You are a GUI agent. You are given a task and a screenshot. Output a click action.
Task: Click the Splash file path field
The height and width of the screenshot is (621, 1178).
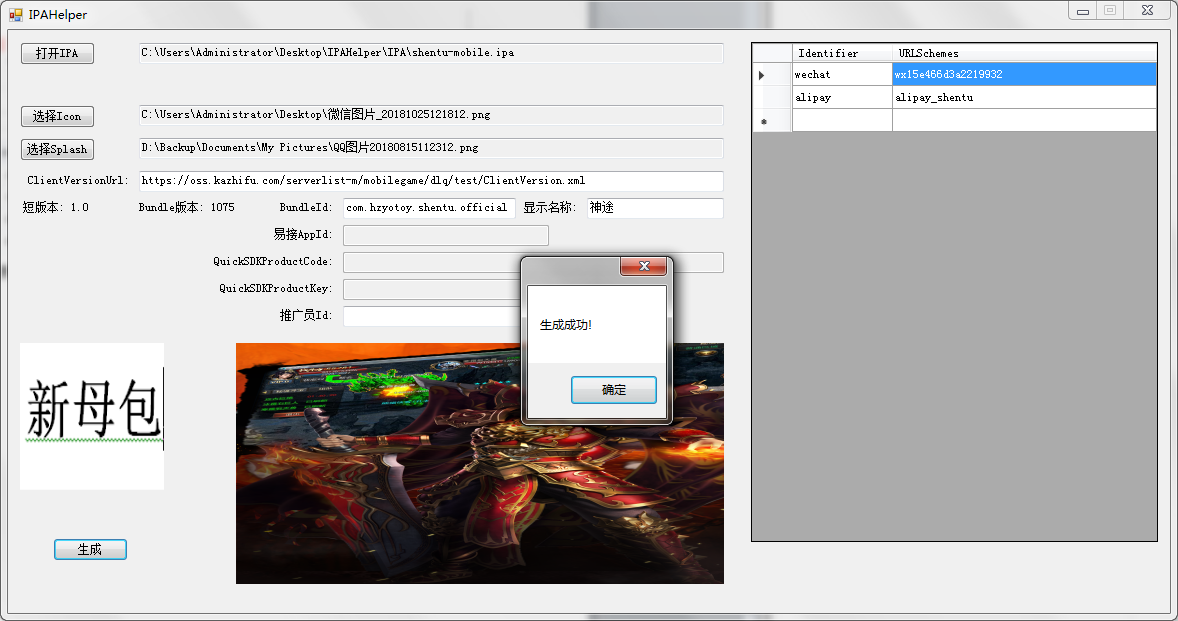click(x=431, y=148)
